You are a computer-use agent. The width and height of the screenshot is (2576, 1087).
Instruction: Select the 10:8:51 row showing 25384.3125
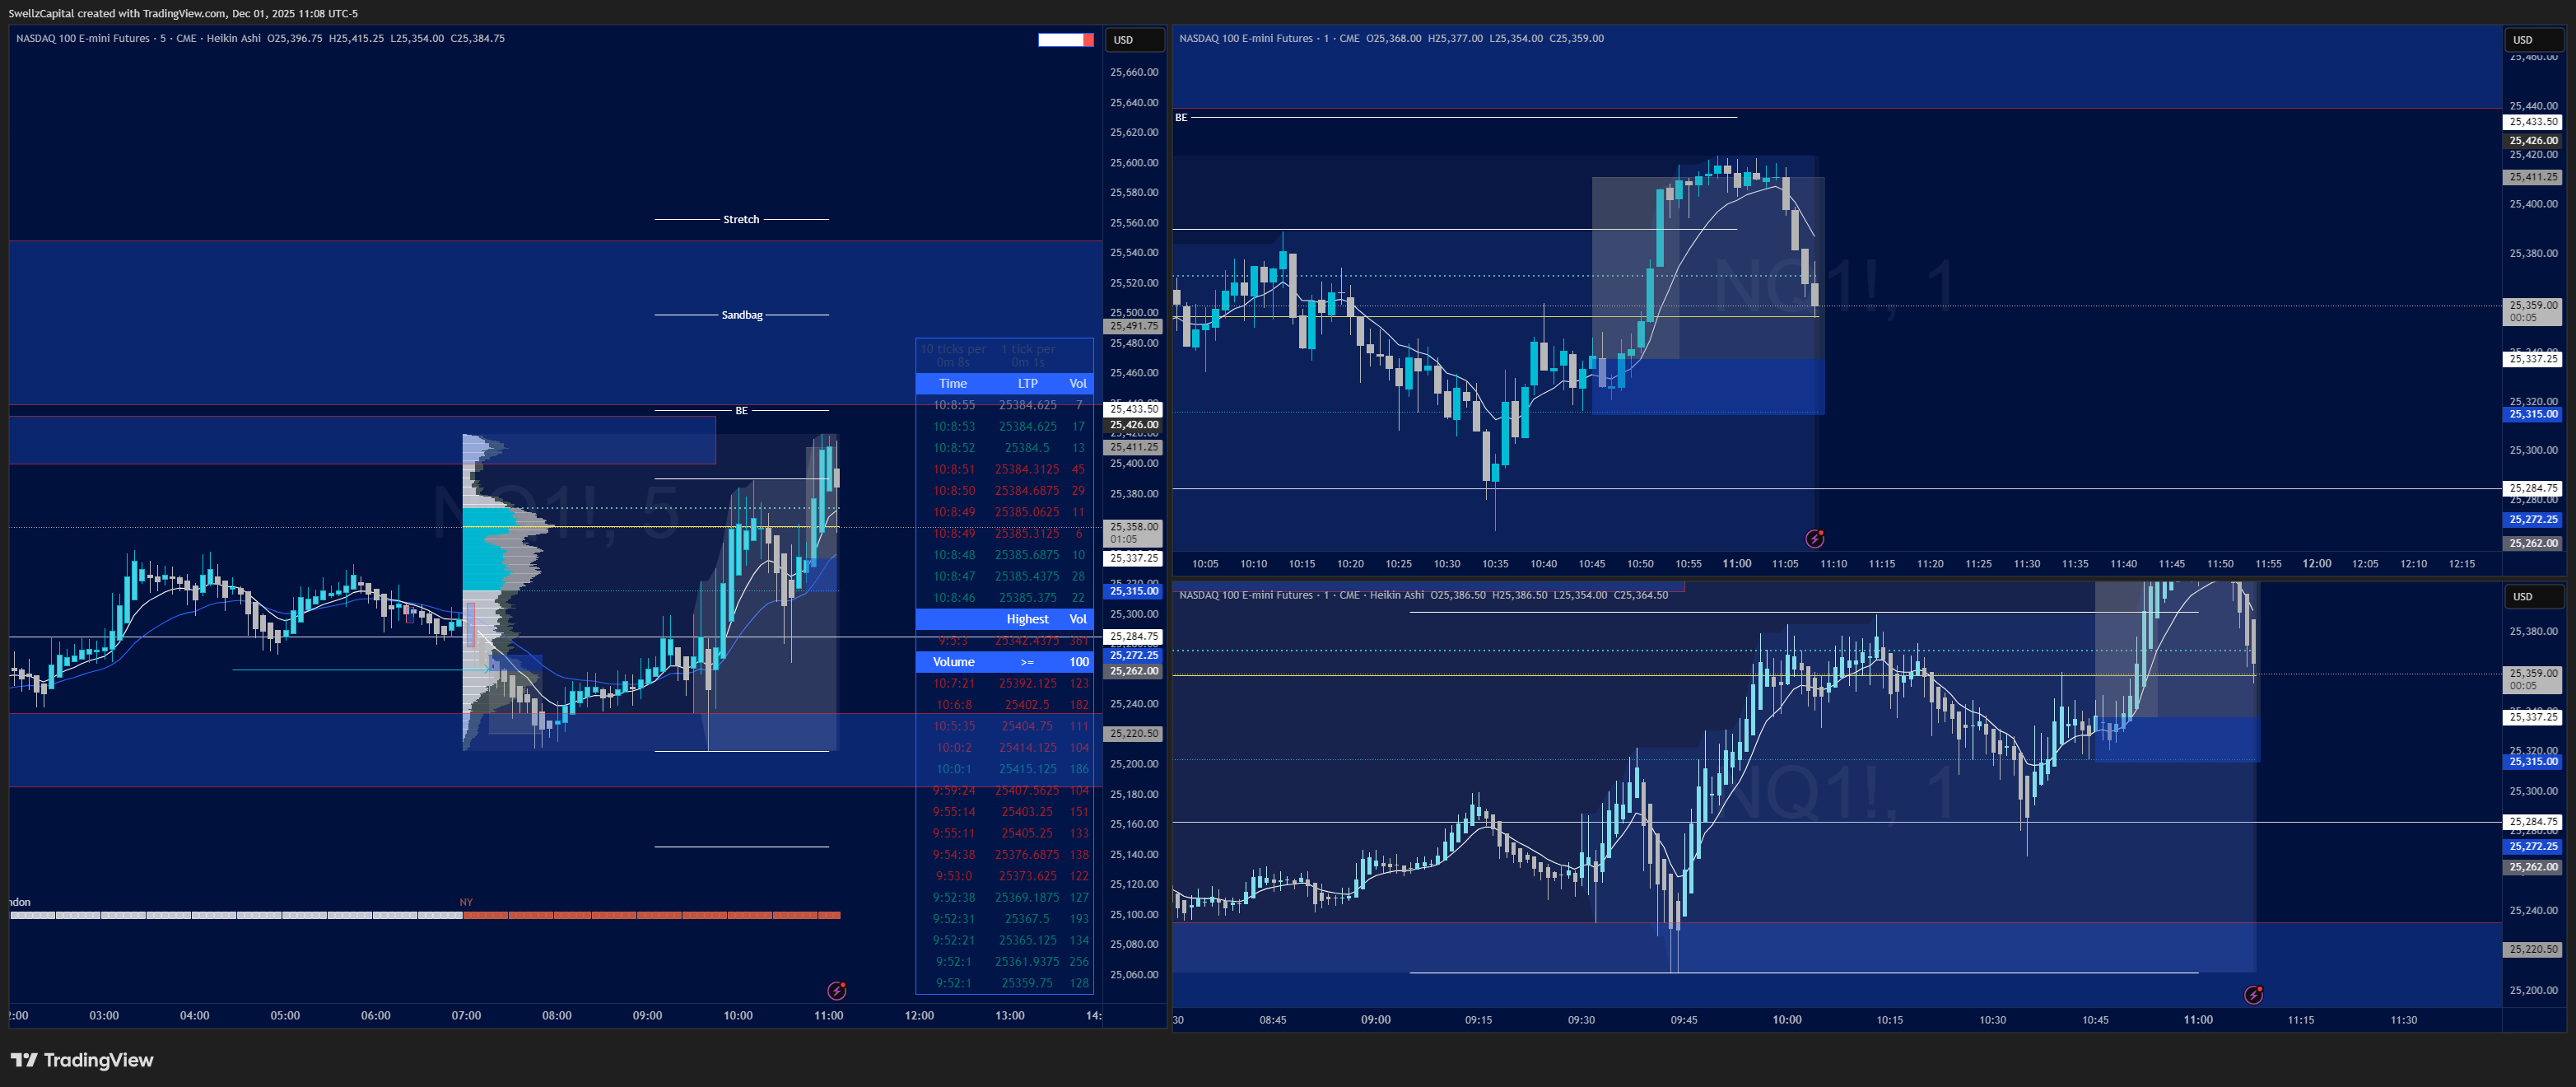(x=1005, y=469)
